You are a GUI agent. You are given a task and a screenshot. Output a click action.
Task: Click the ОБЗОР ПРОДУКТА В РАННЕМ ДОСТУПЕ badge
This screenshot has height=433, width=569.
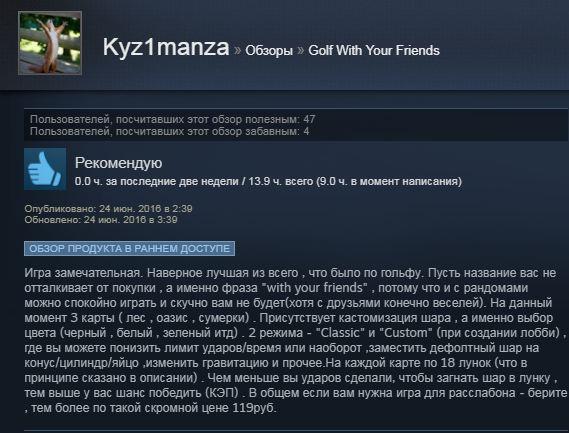130,249
